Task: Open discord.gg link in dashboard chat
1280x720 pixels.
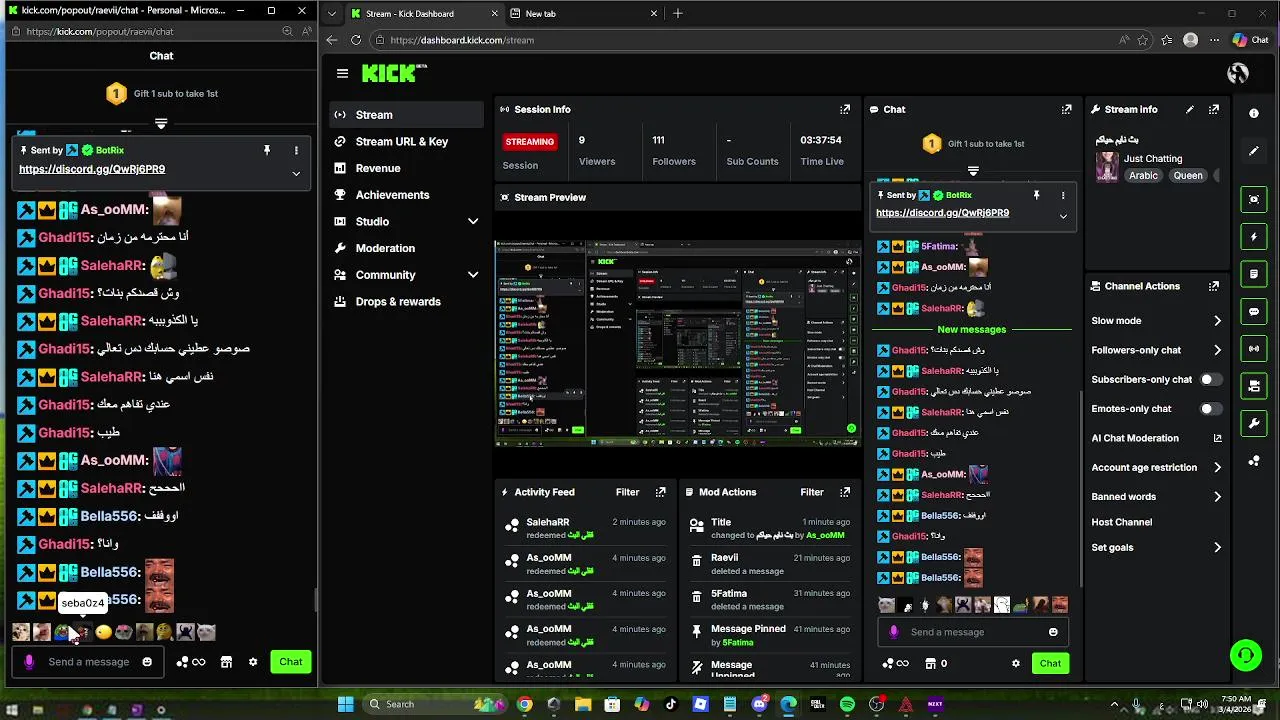Action: point(942,213)
